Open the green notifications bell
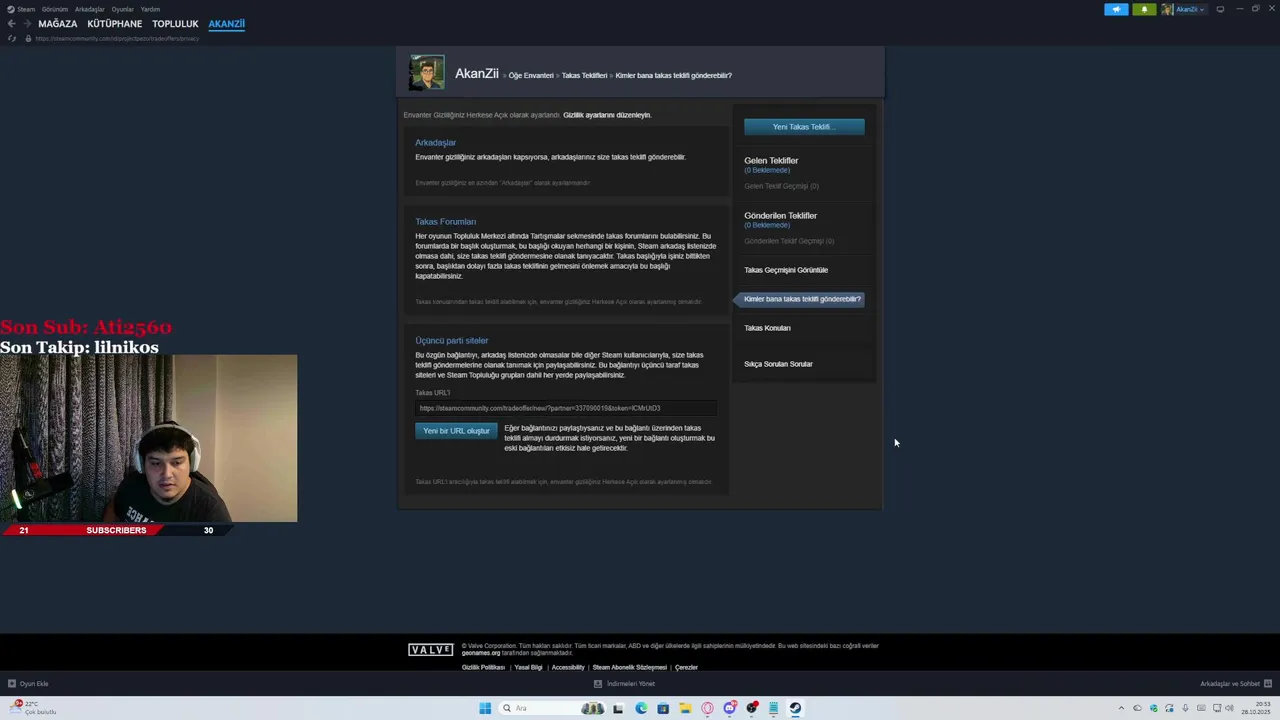Screen dimensions: 1280x720 point(1144,9)
